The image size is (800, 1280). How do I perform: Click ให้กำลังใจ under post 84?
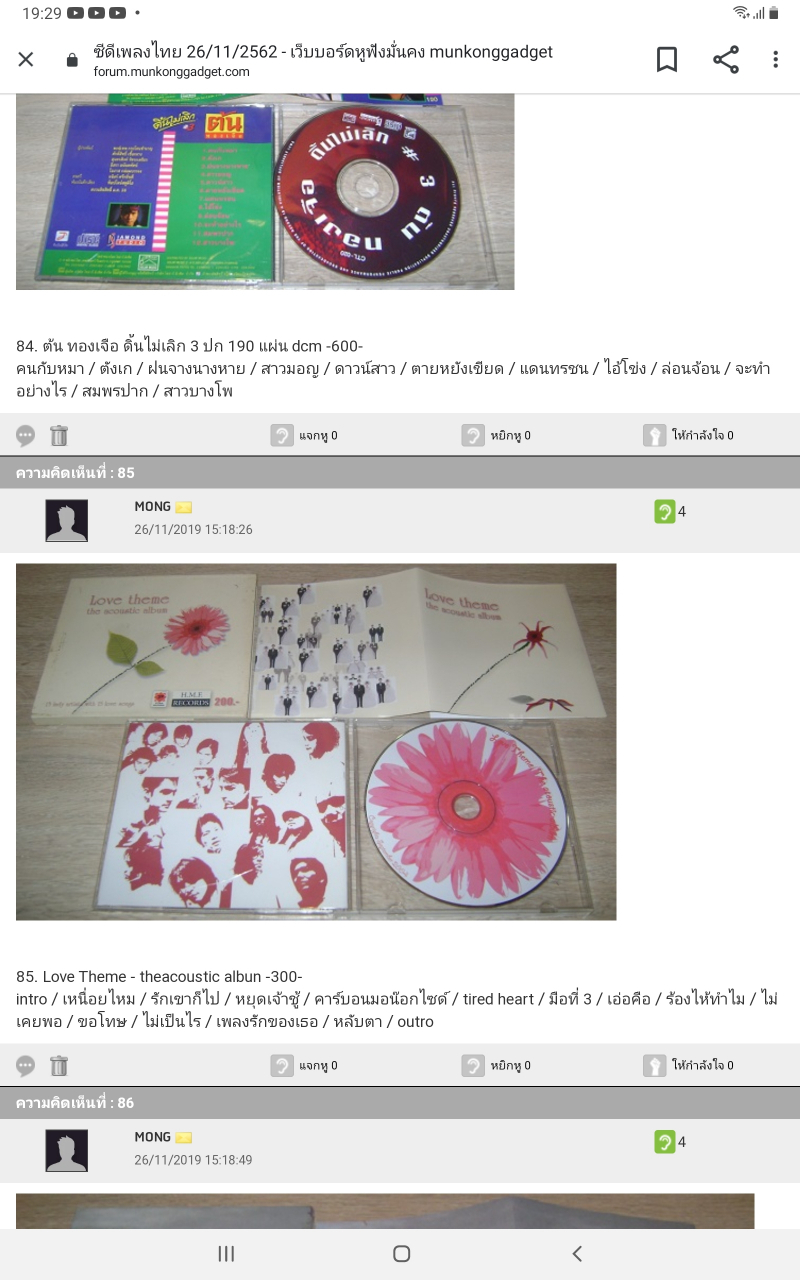pyautogui.click(x=688, y=435)
